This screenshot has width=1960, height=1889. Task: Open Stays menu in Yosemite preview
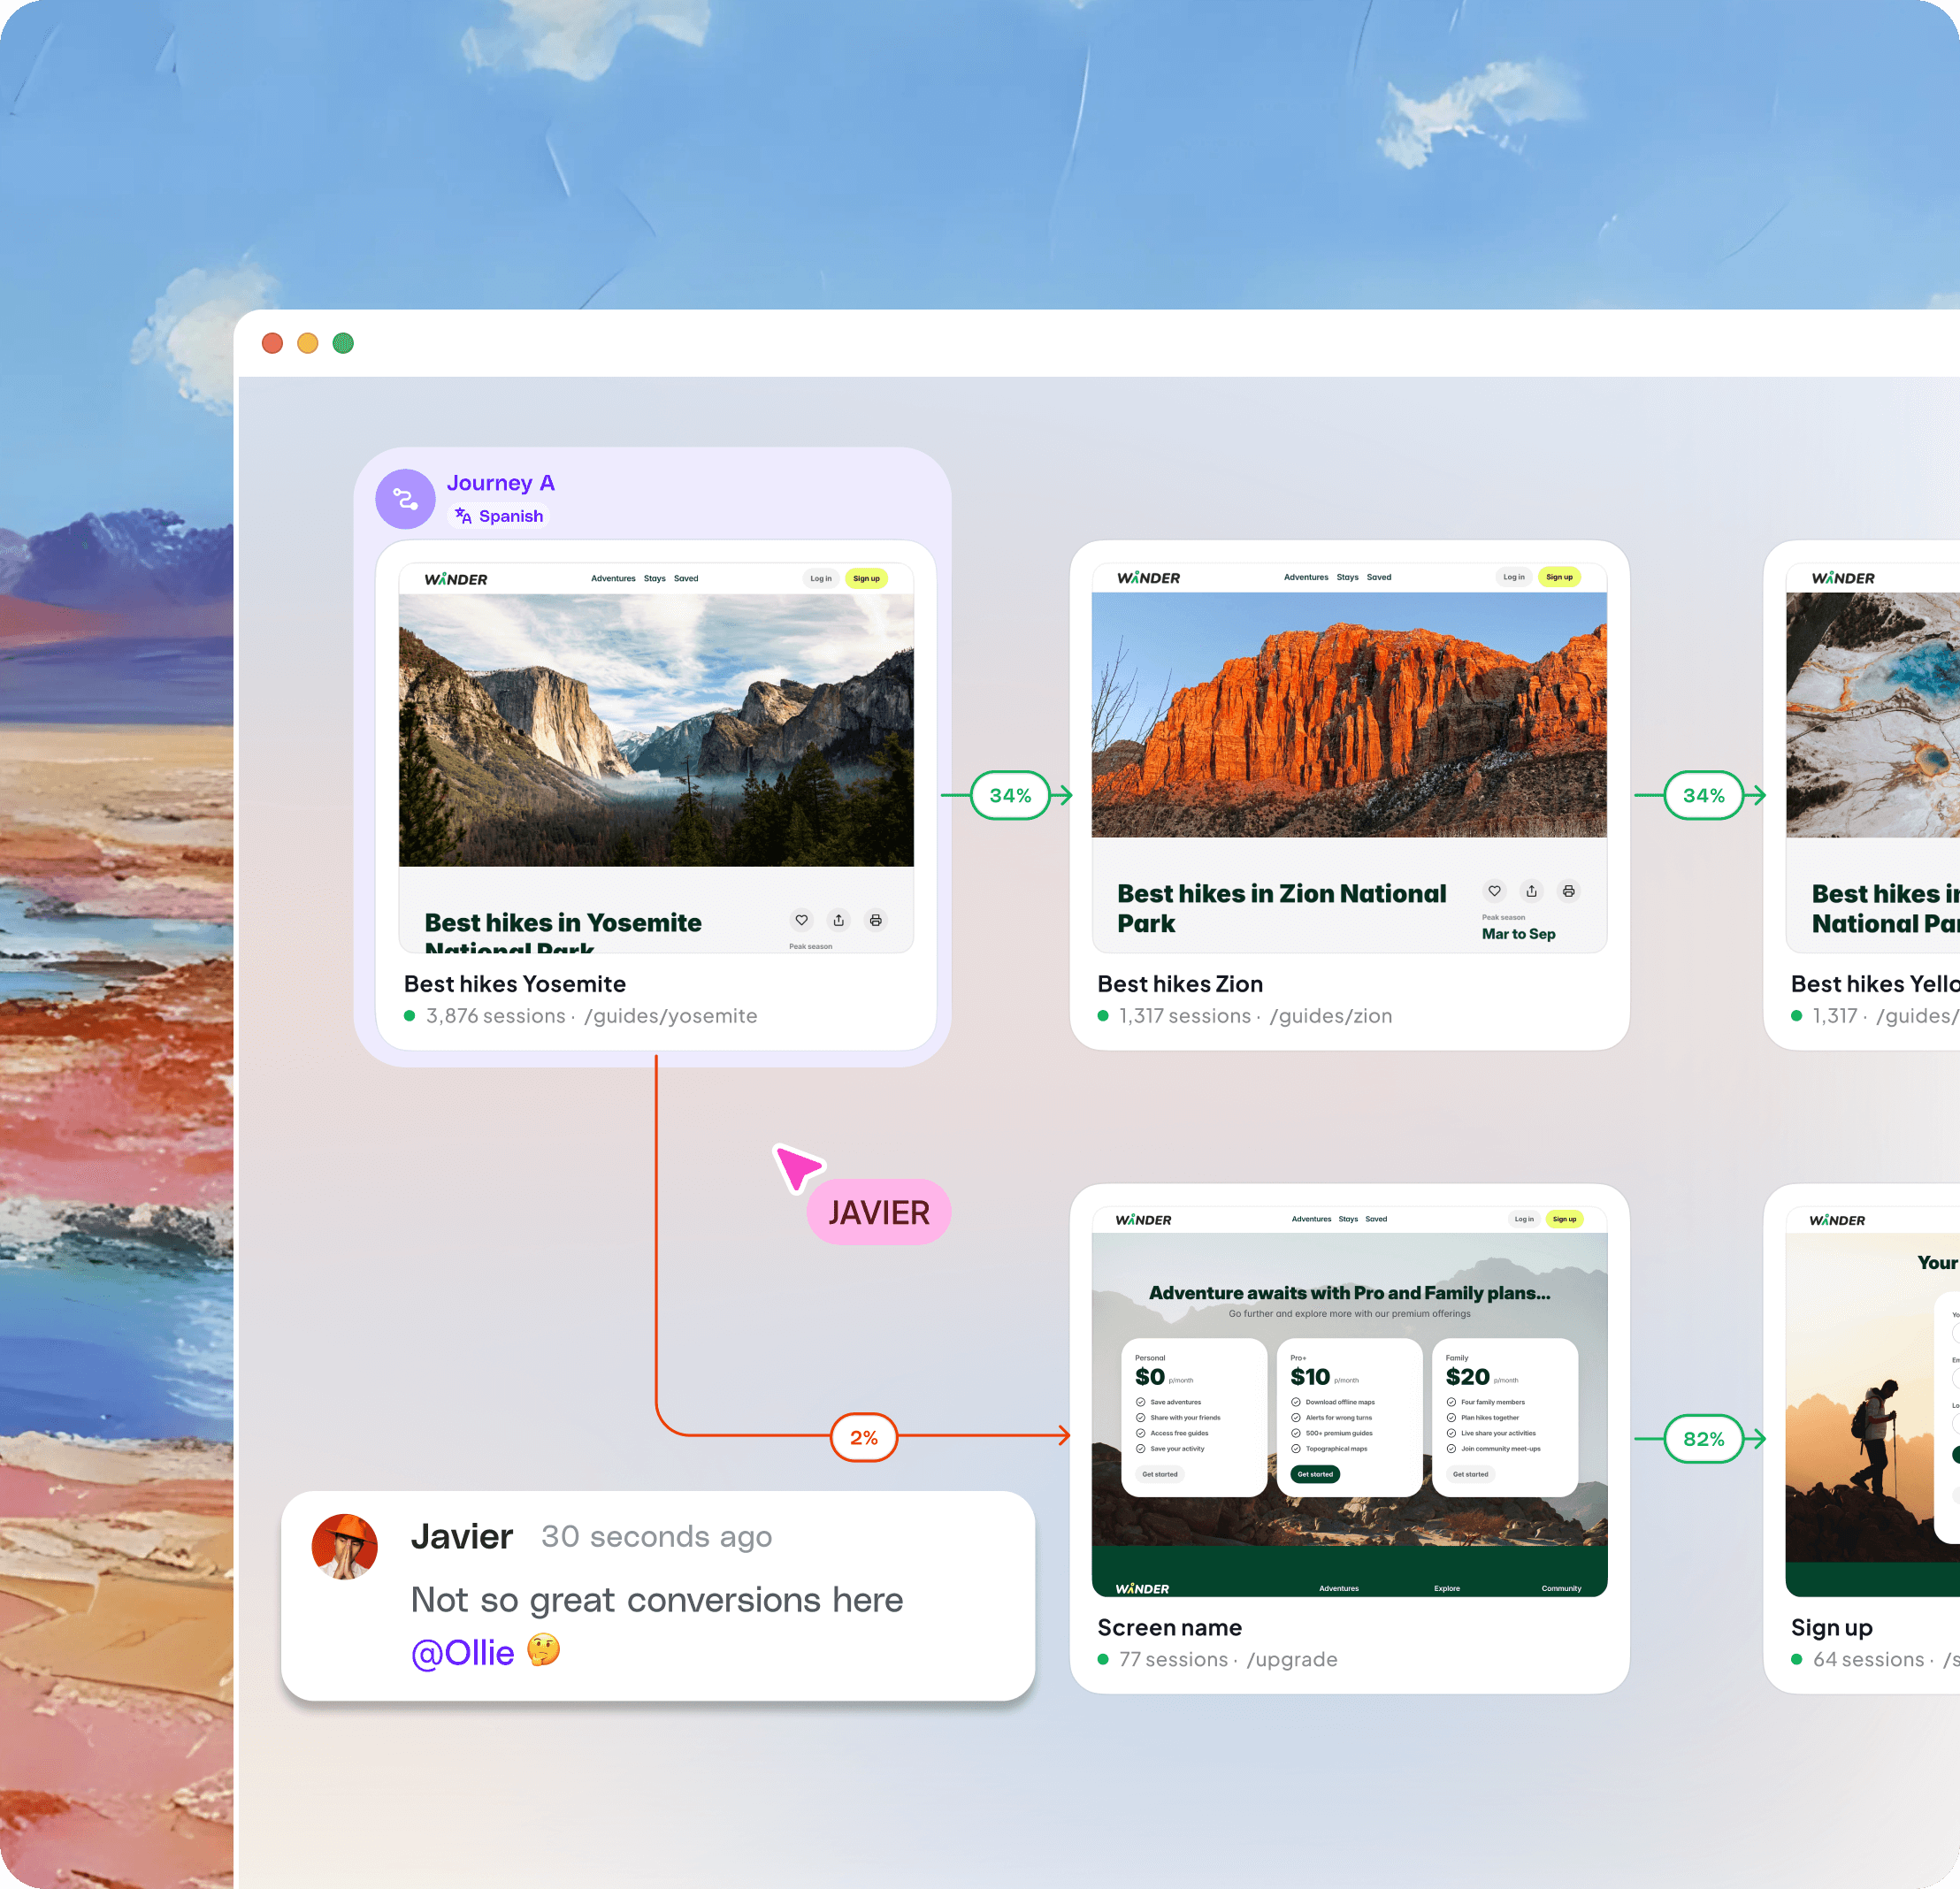tap(654, 578)
